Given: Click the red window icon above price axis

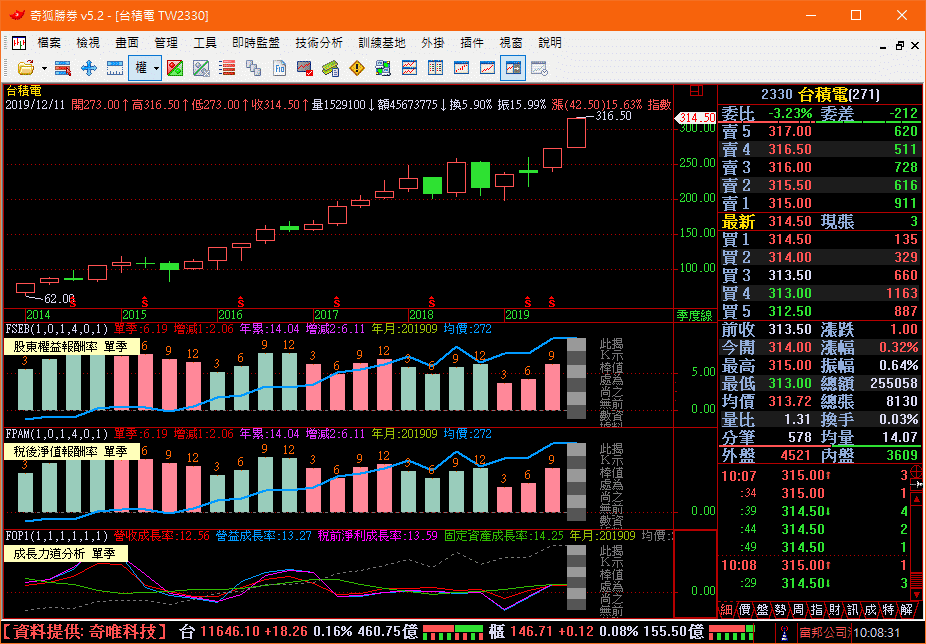Looking at the screenshot, I should [x=696, y=91].
